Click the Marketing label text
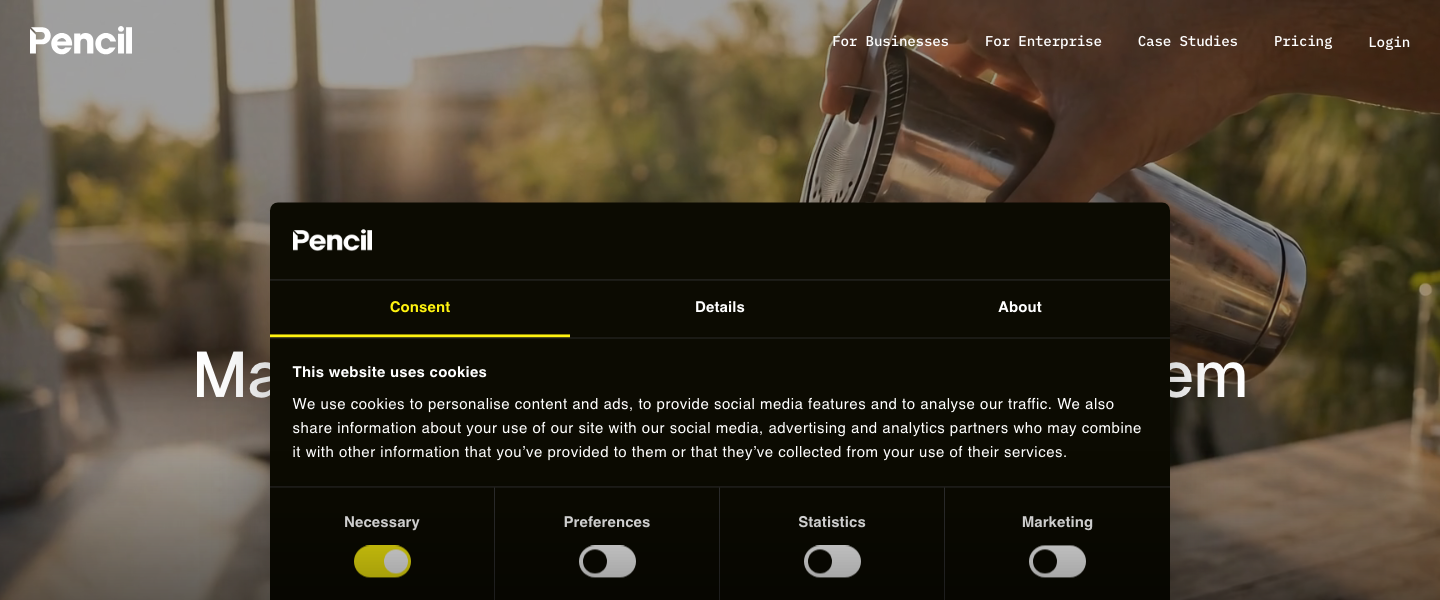The height and width of the screenshot is (600, 1440). coord(1057,522)
